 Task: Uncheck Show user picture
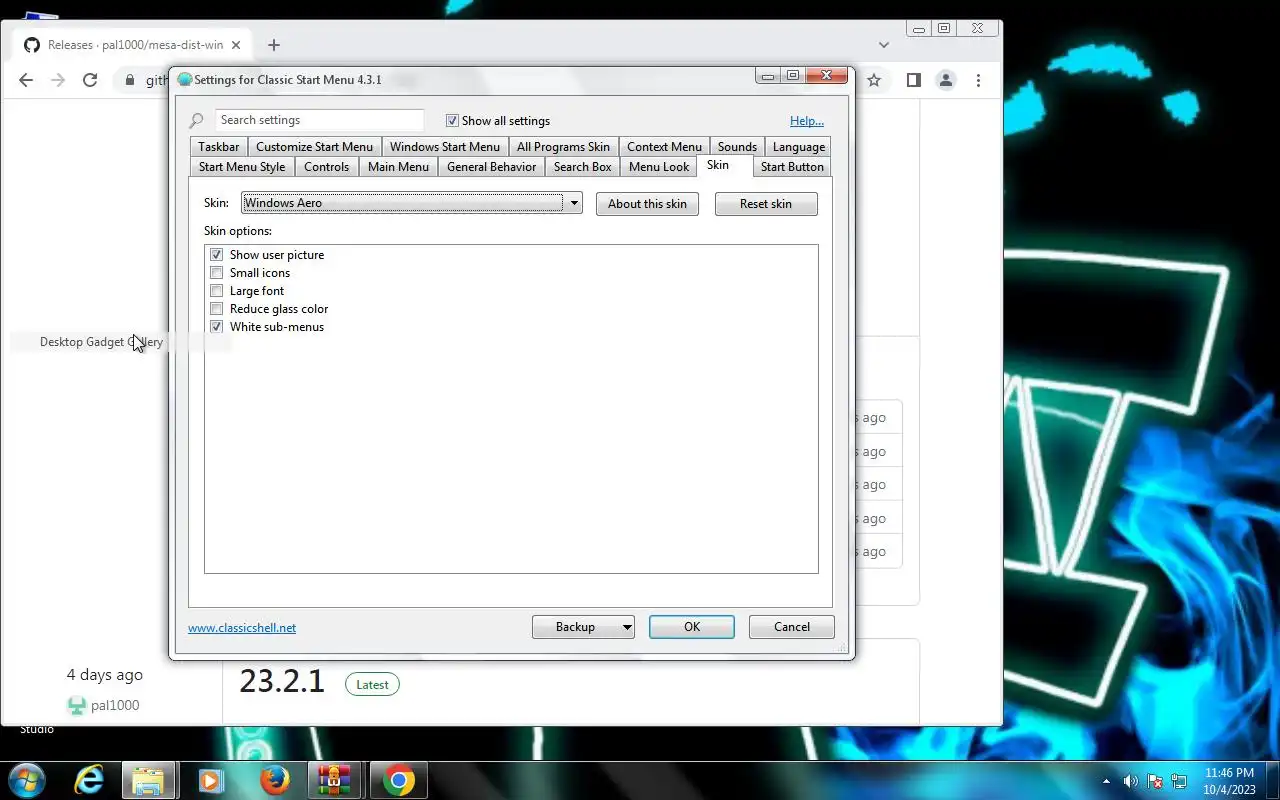click(x=216, y=255)
